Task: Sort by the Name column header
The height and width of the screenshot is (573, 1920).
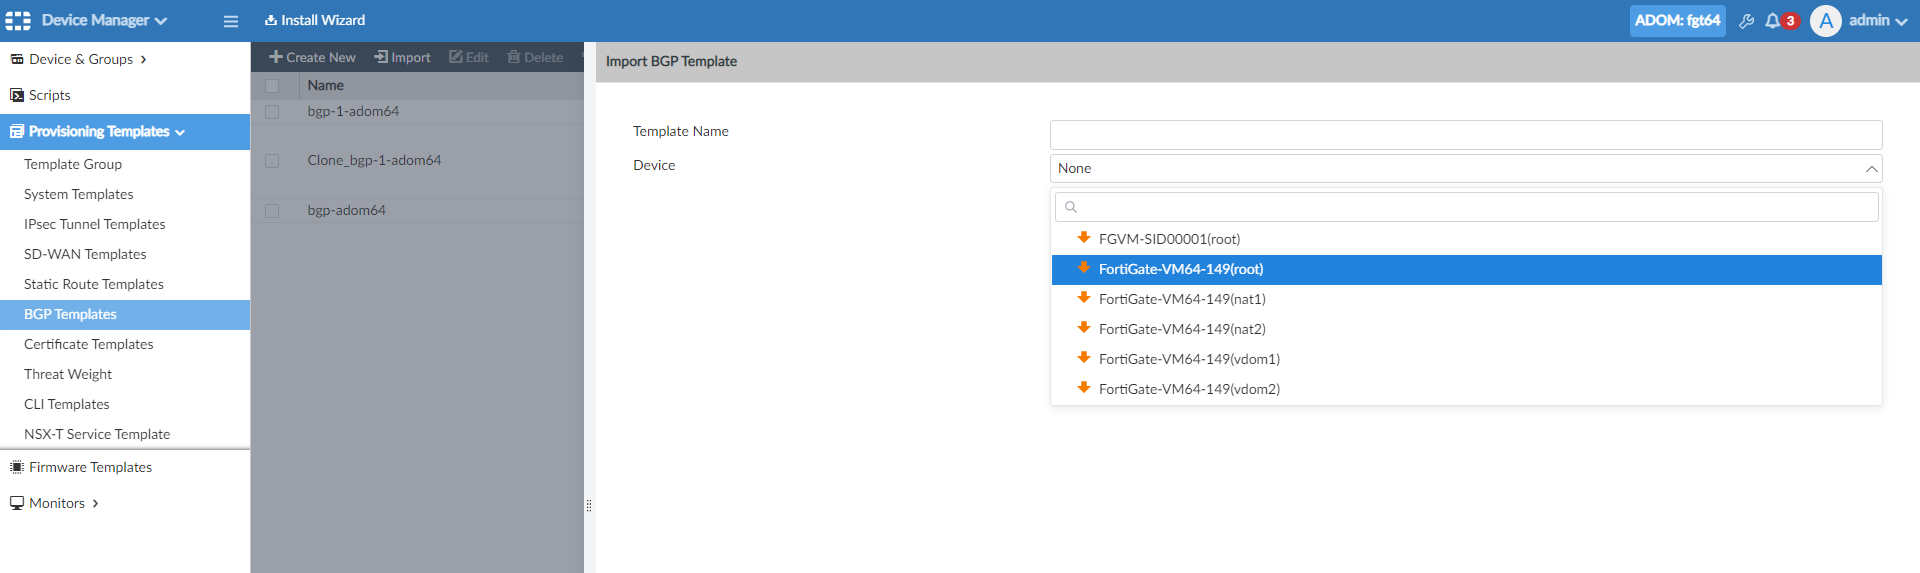Action: tap(325, 85)
